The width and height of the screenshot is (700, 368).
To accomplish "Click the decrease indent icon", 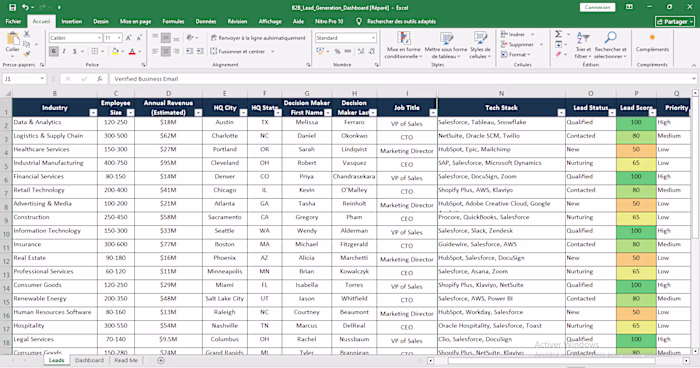I will click(x=189, y=51).
